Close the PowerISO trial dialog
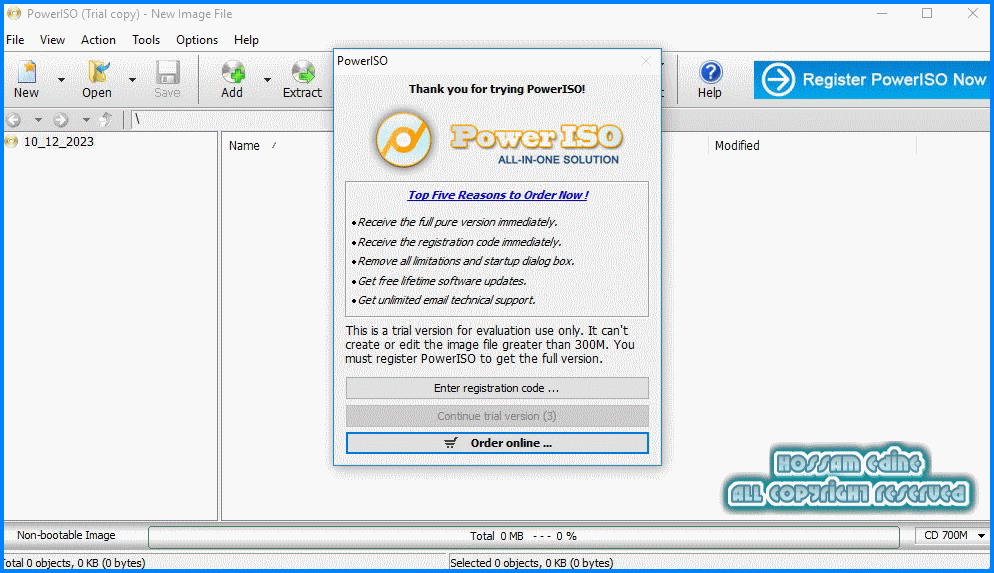Viewport: 994px width, 573px height. point(646,61)
